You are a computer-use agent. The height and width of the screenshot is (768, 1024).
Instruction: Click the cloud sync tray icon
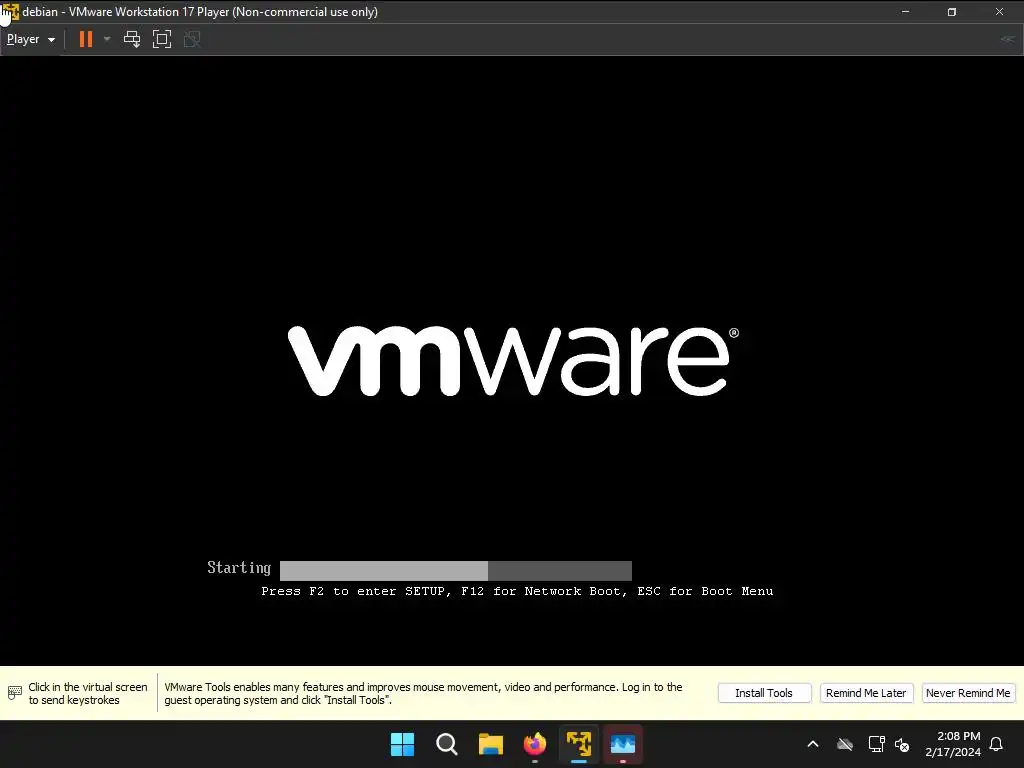(x=845, y=744)
